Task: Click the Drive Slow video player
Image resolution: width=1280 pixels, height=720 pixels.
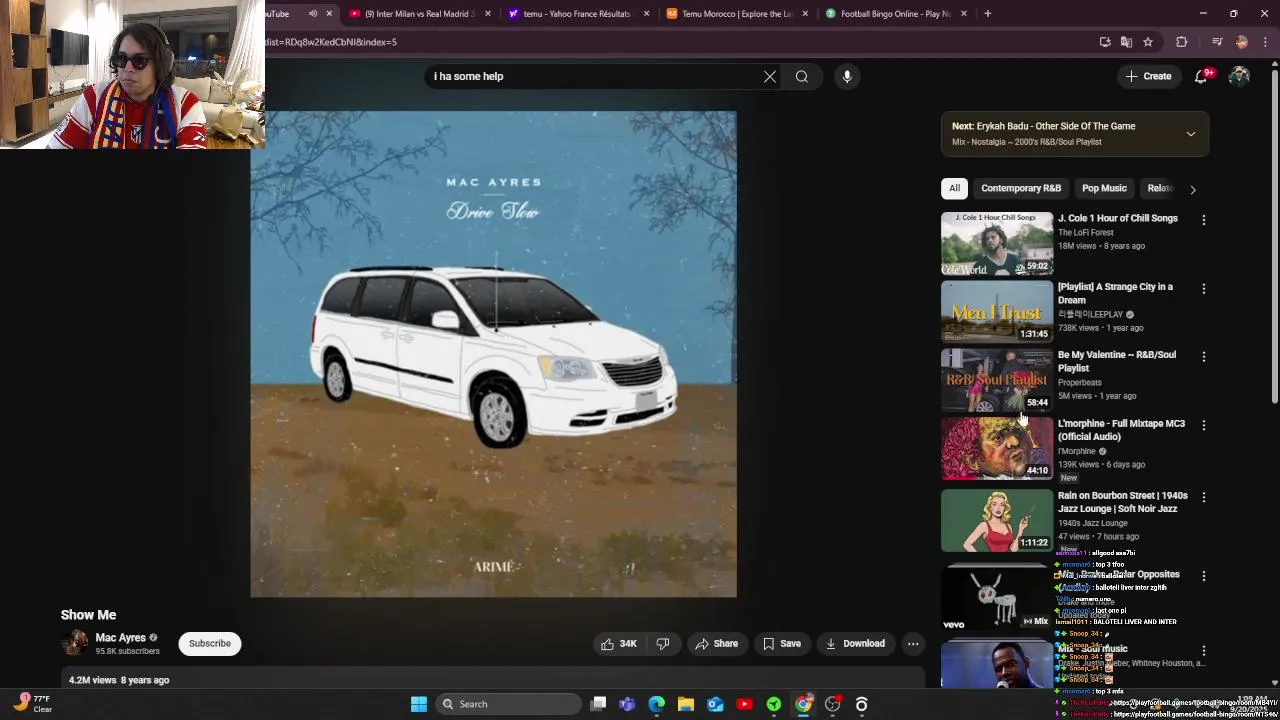Action: coord(493,354)
